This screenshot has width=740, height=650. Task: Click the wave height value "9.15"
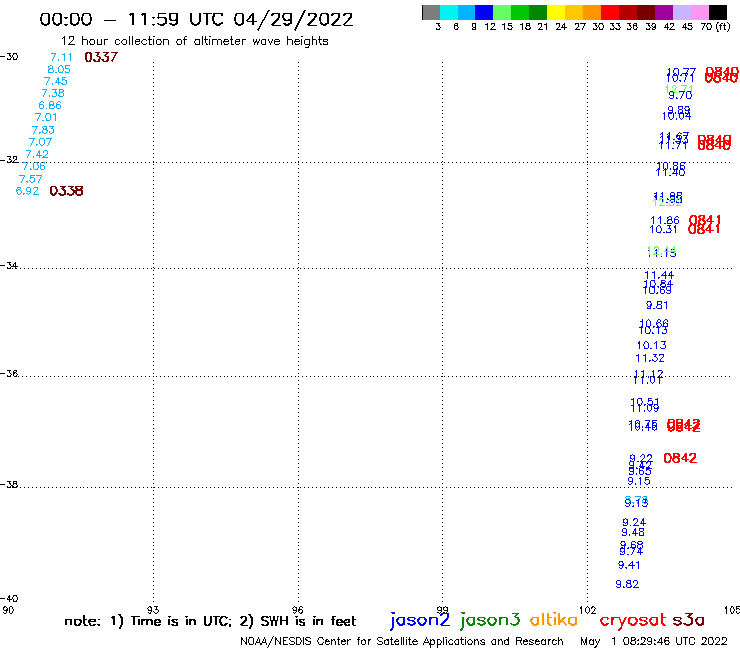639,481
